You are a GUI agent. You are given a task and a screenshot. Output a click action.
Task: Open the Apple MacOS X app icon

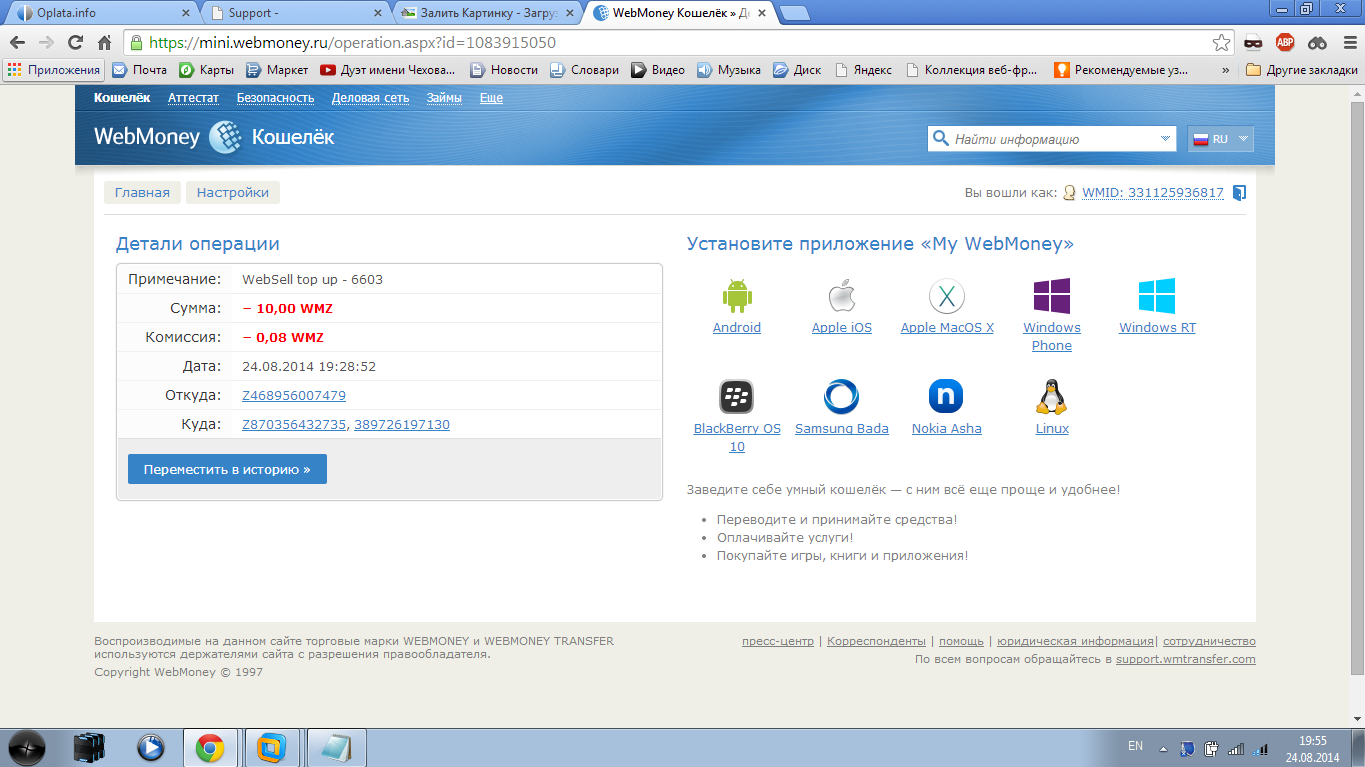[x=947, y=296]
